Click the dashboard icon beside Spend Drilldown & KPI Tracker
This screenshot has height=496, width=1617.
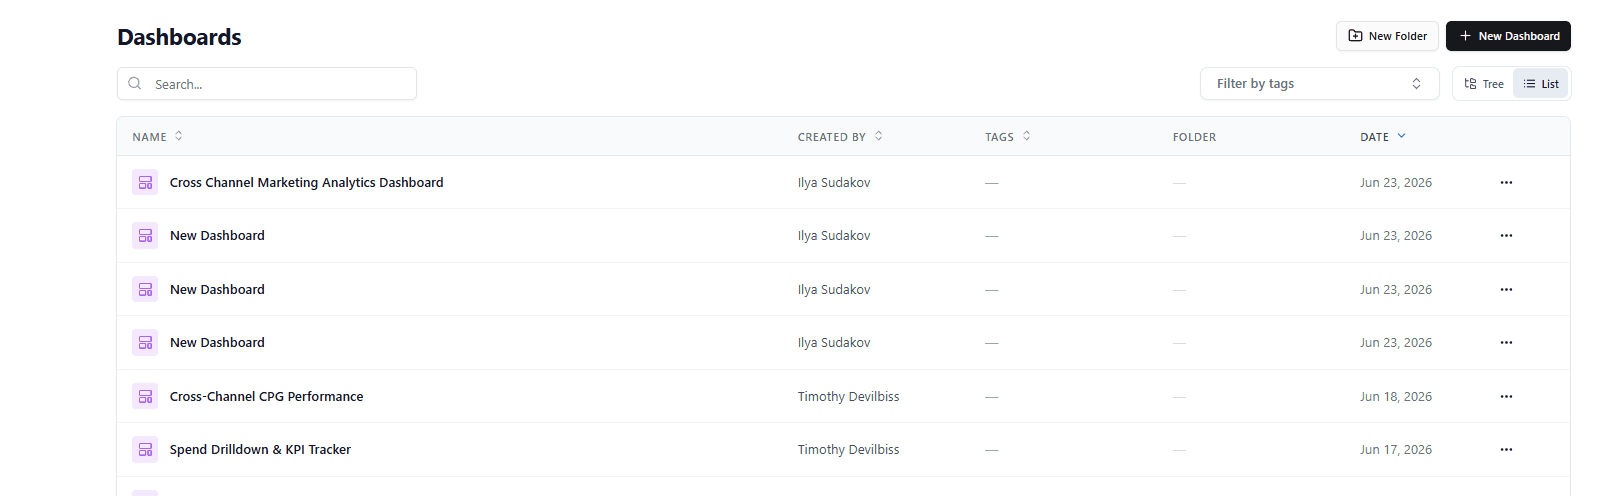click(x=145, y=449)
